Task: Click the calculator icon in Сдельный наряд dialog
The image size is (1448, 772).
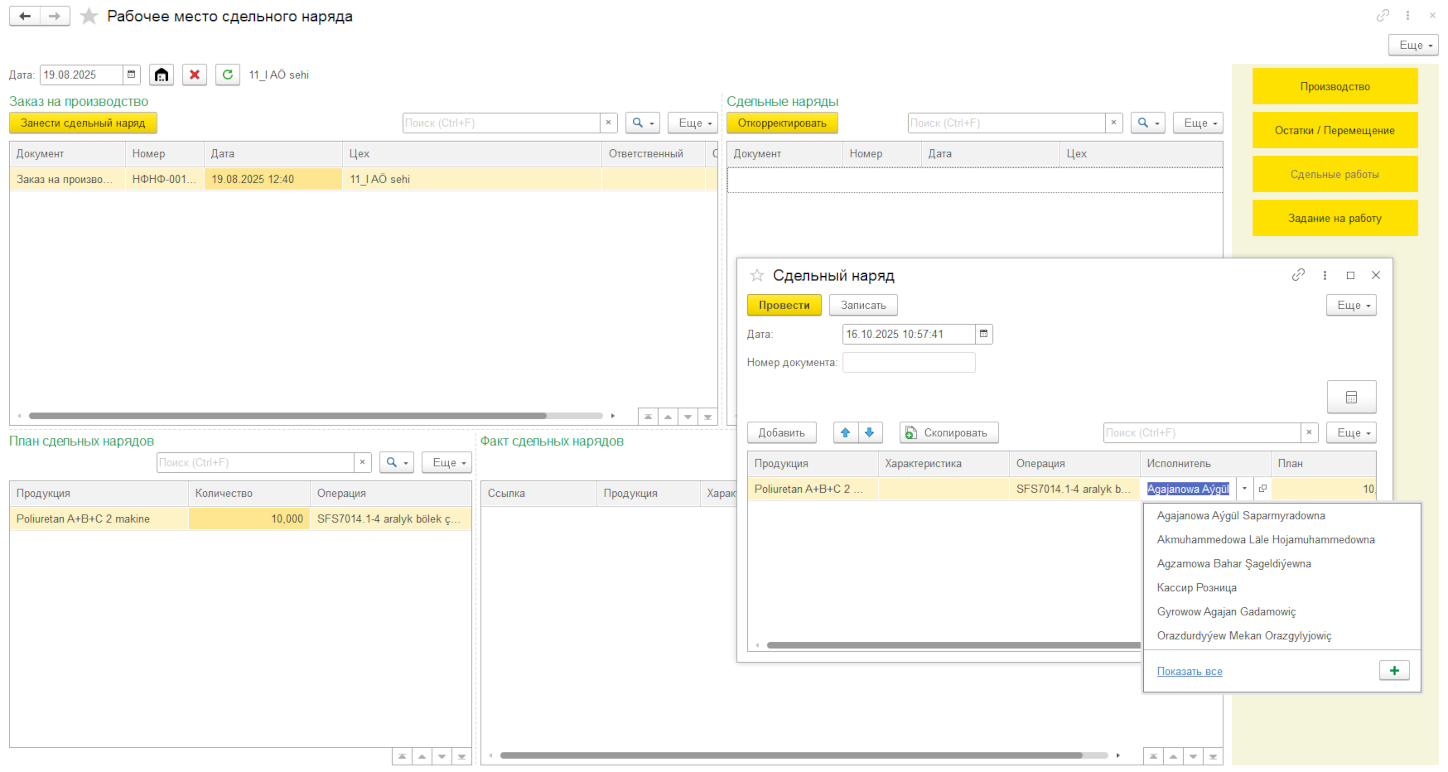Action: pos(1351,397)
